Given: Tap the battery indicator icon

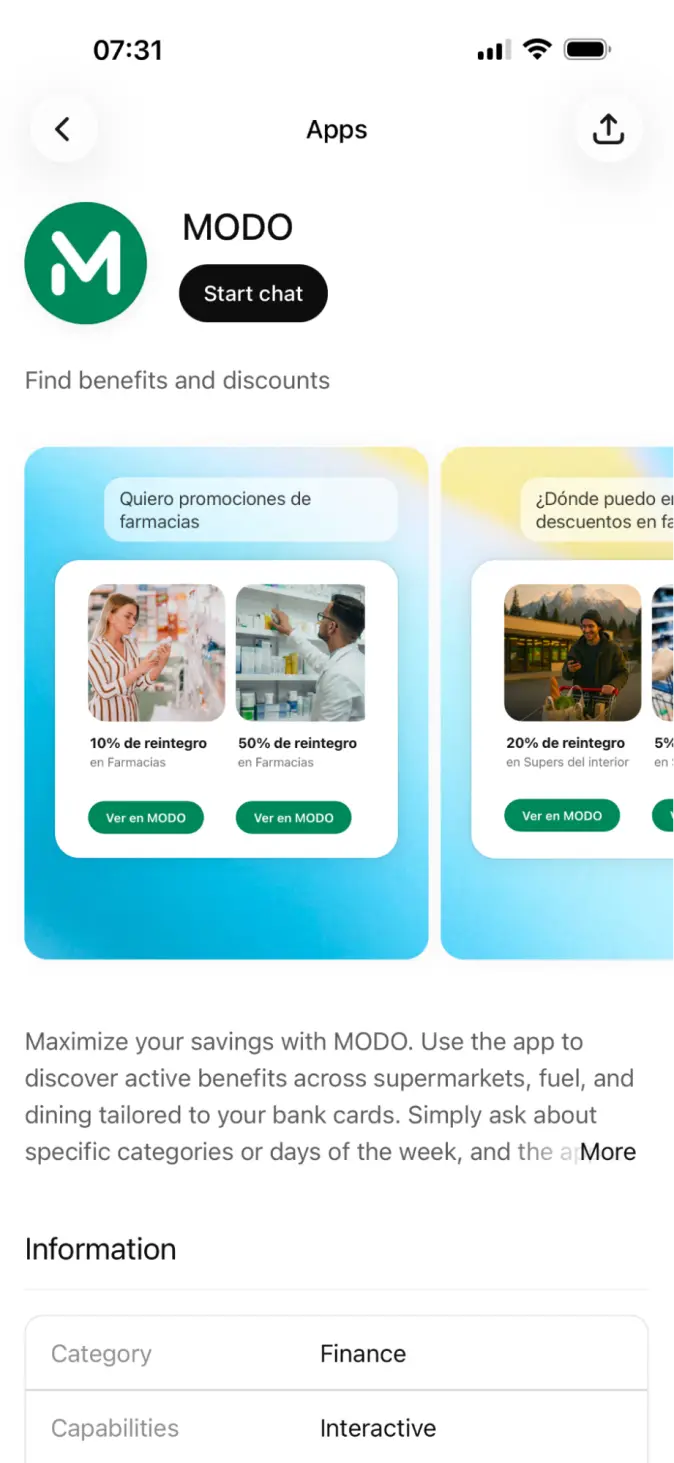Looking at the screenshot, I should tap(587, 49).
